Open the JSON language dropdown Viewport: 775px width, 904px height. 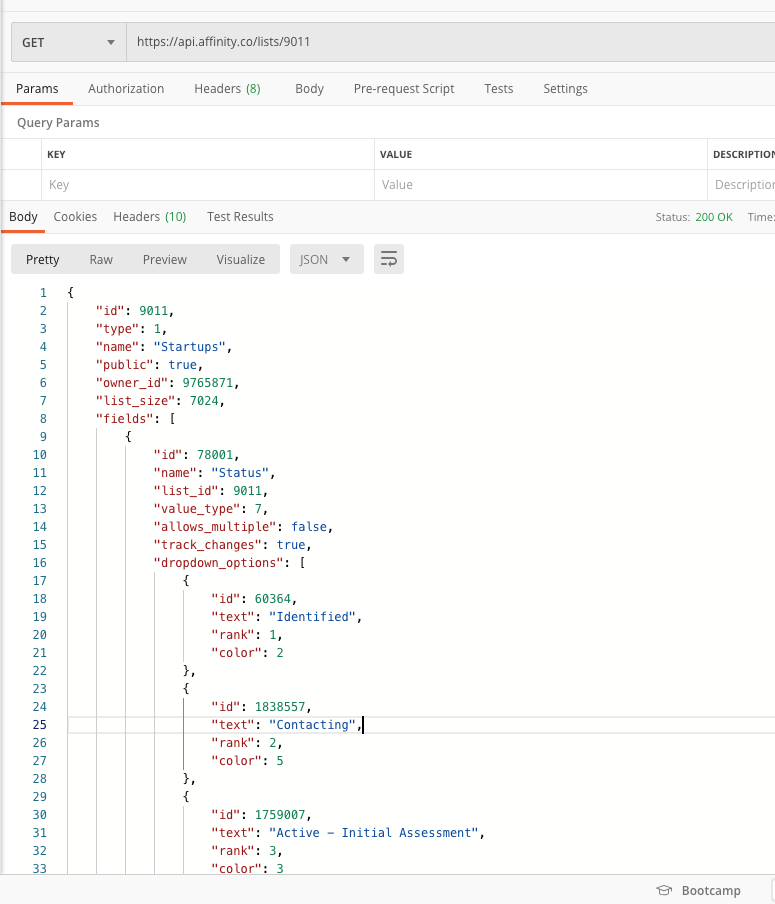coord(325,259)
